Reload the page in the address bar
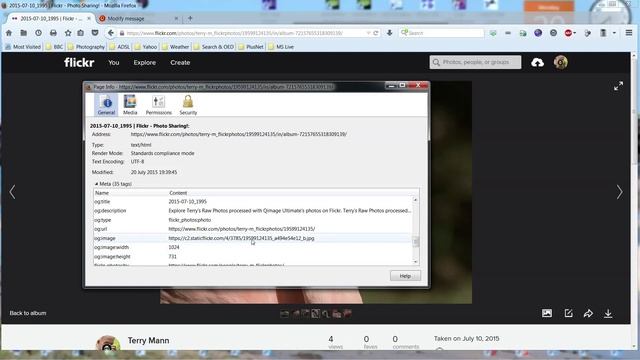640x360 pixels. pos(376,33)
